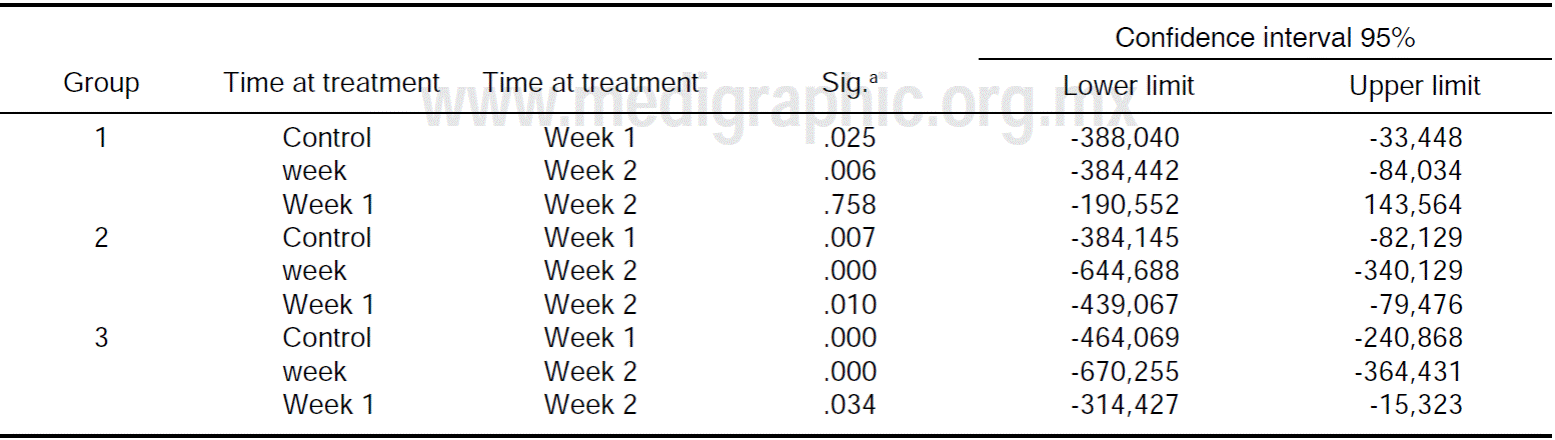Select the -340,129 upper limit cell
The image size is (1555, 440).
click(1408, 271)
